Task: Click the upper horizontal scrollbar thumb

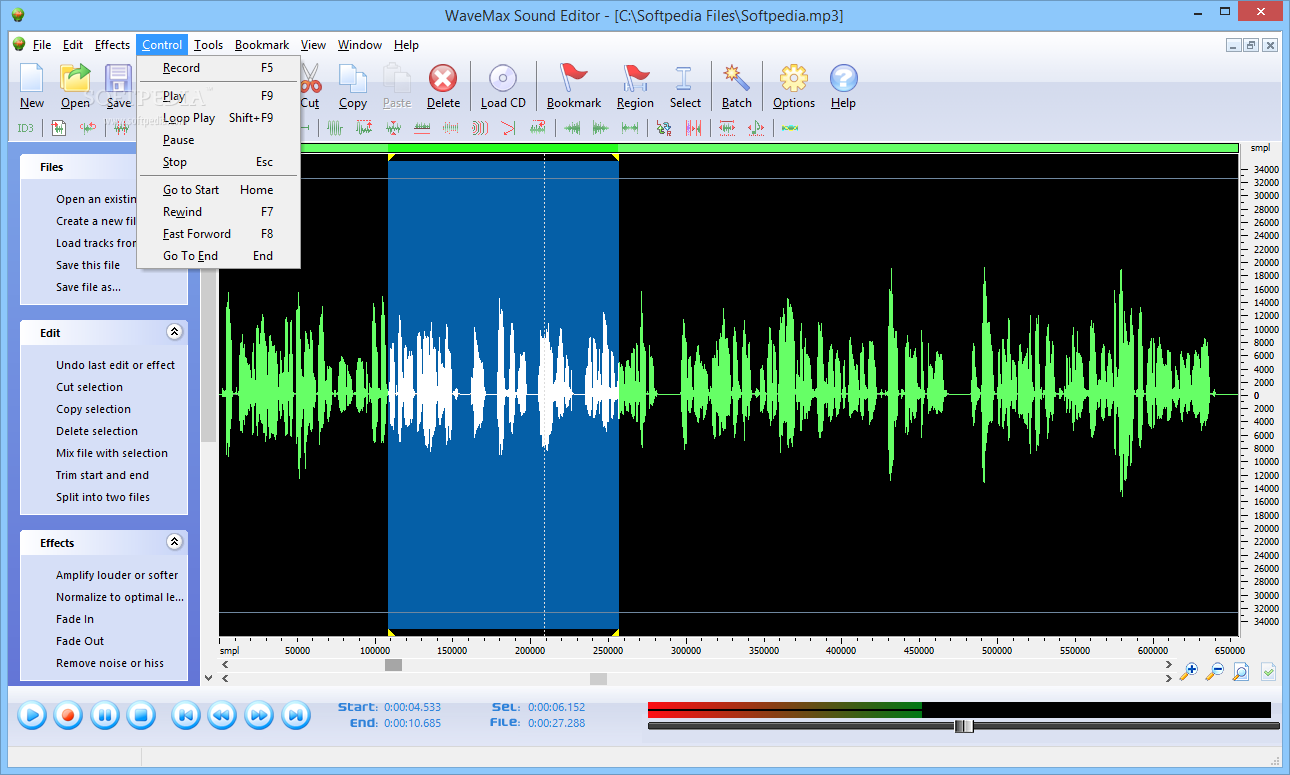Action: (x=394, y=664)
